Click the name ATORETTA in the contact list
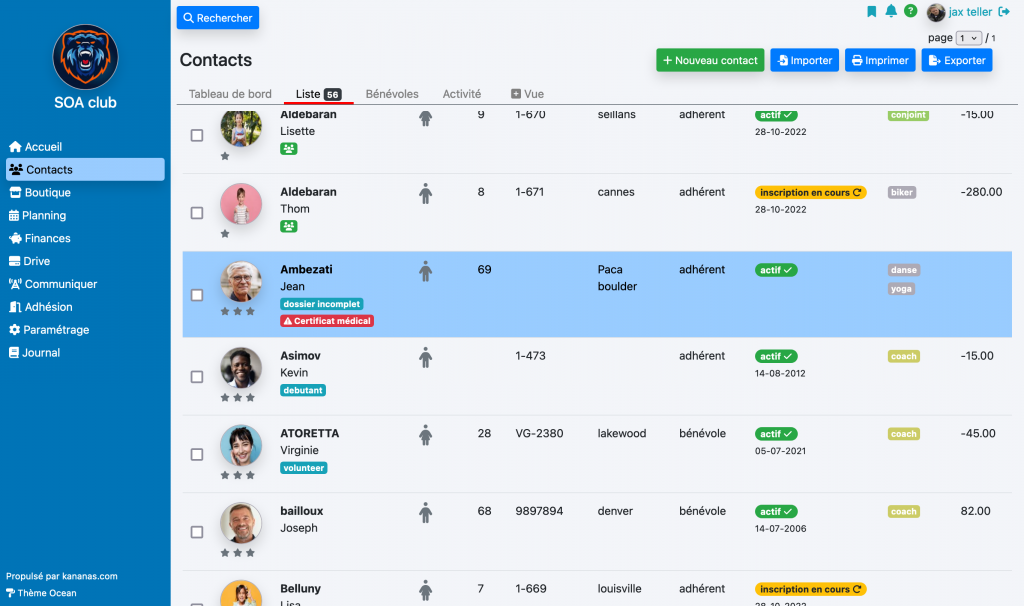 (310, 434)
